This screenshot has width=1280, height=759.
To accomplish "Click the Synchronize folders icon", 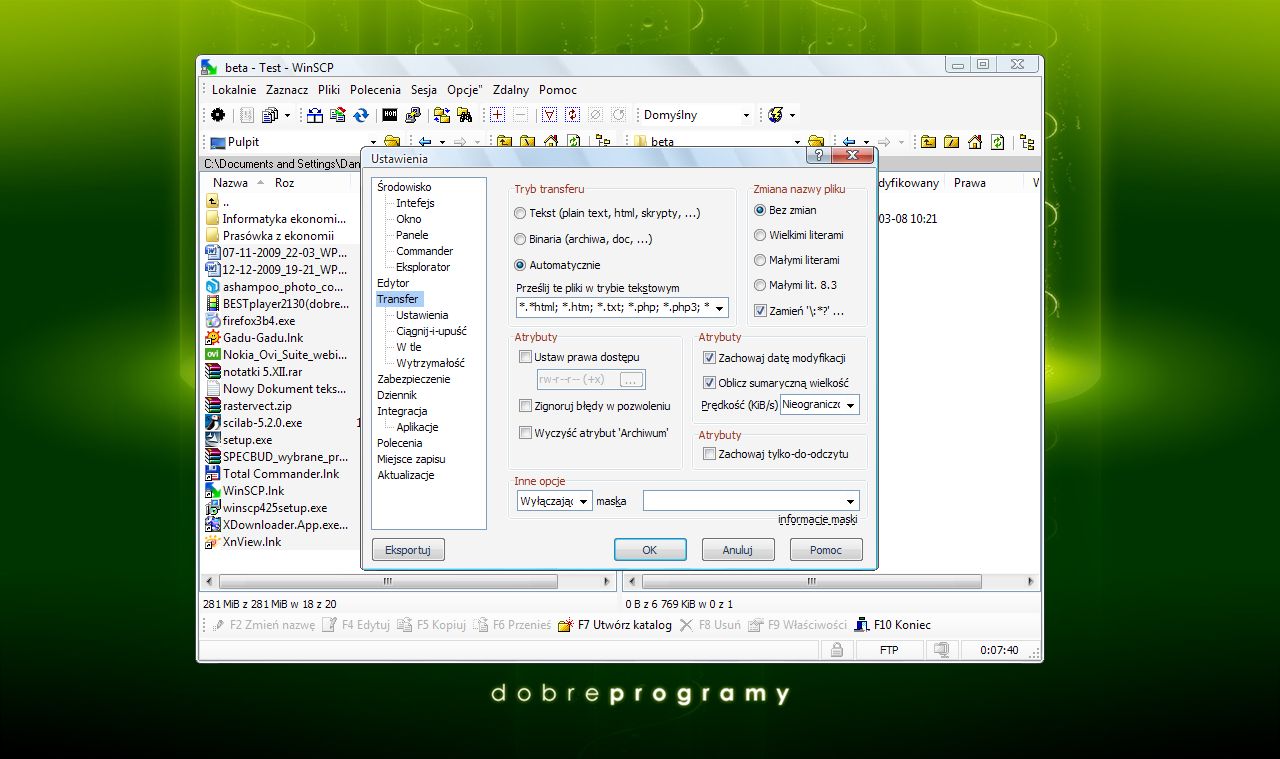I will click(338, 115).
